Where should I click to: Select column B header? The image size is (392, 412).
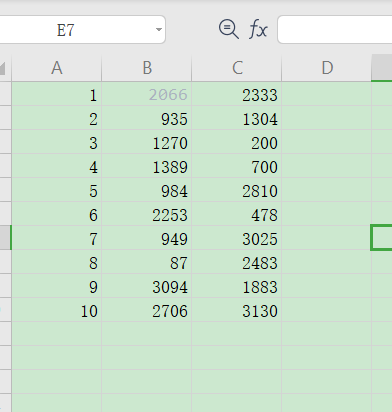[x=147, y=68]
